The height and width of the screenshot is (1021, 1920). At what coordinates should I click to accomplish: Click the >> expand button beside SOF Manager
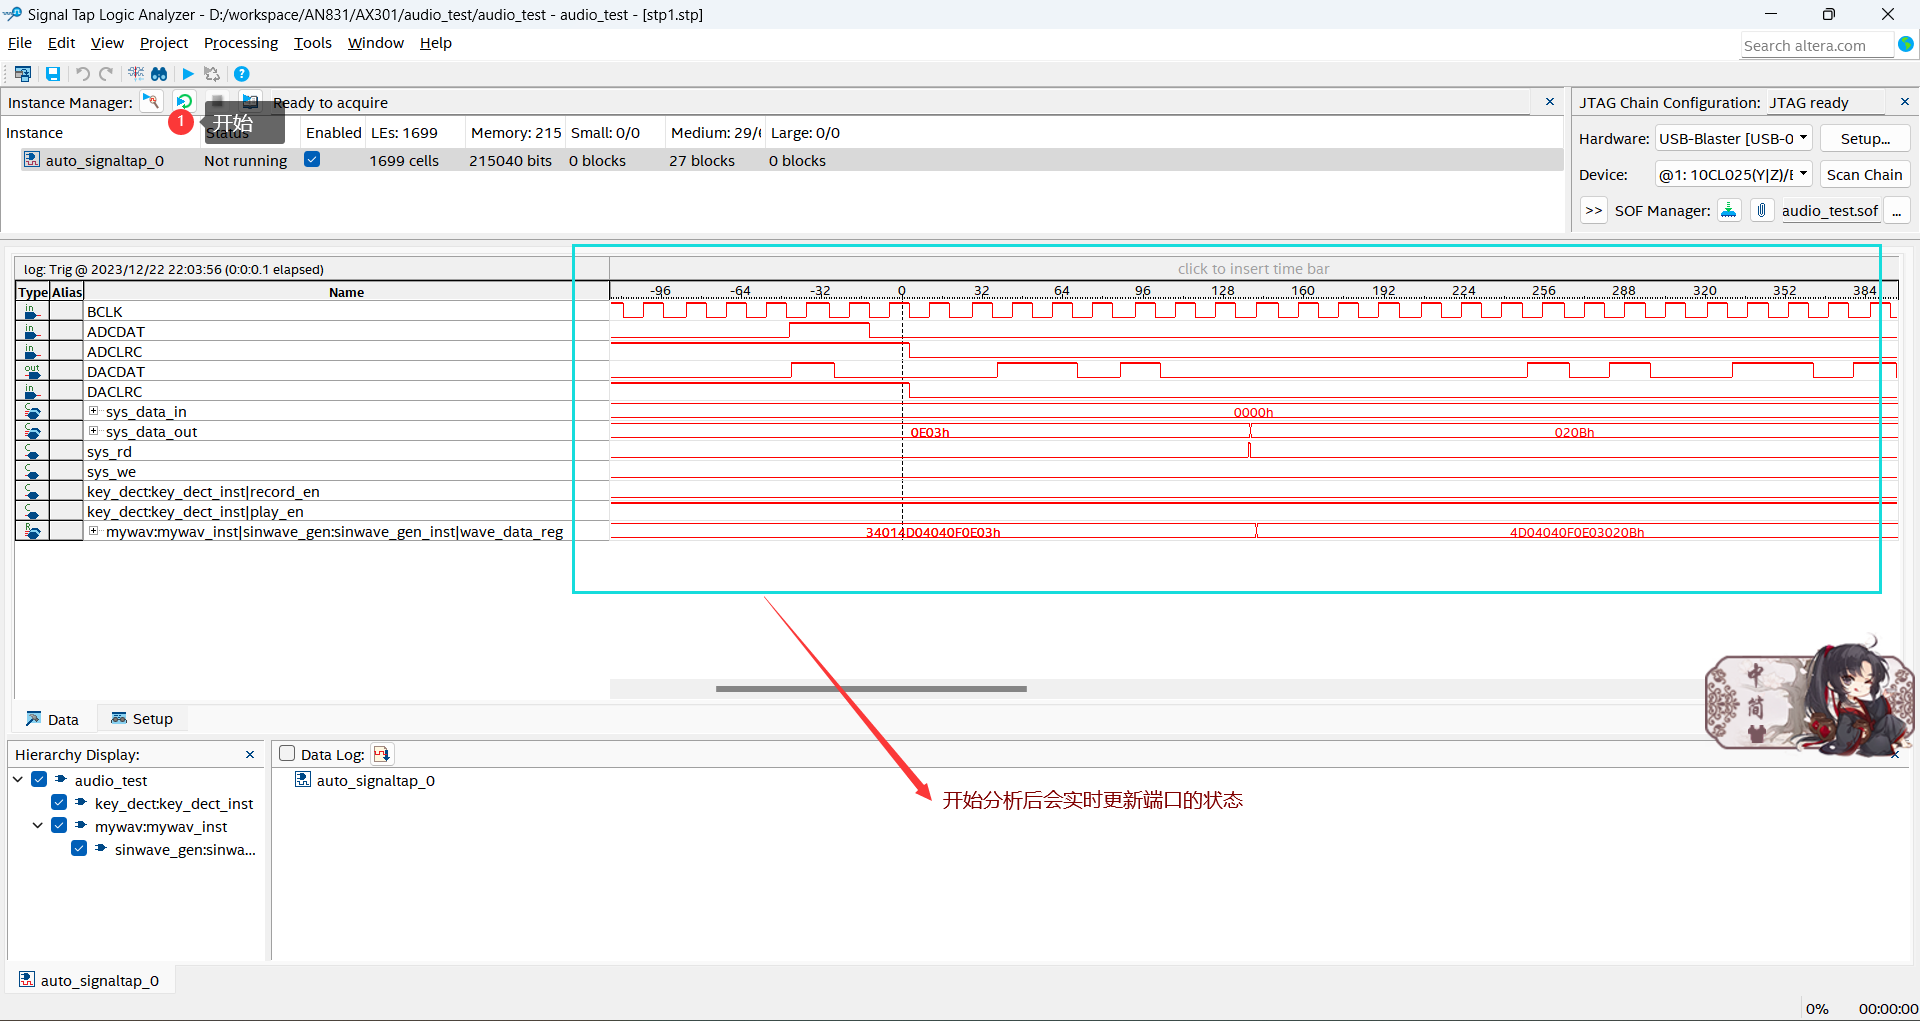click(1594, 210)
